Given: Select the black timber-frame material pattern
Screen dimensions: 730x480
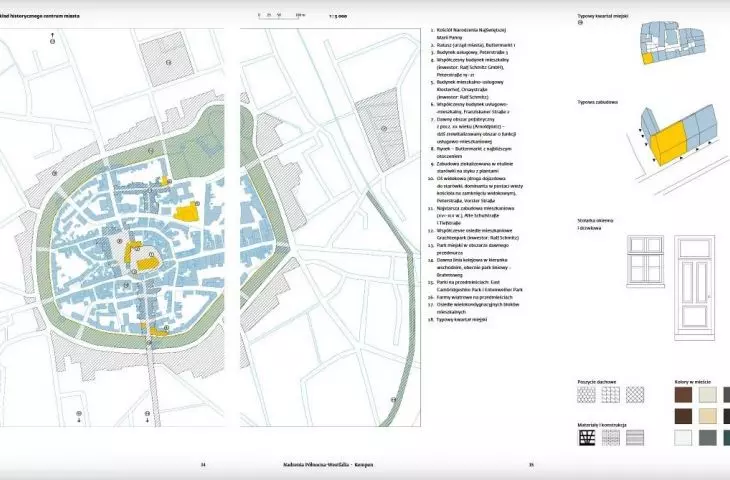Looking at the screenshot, I should [x=587, y=438].
